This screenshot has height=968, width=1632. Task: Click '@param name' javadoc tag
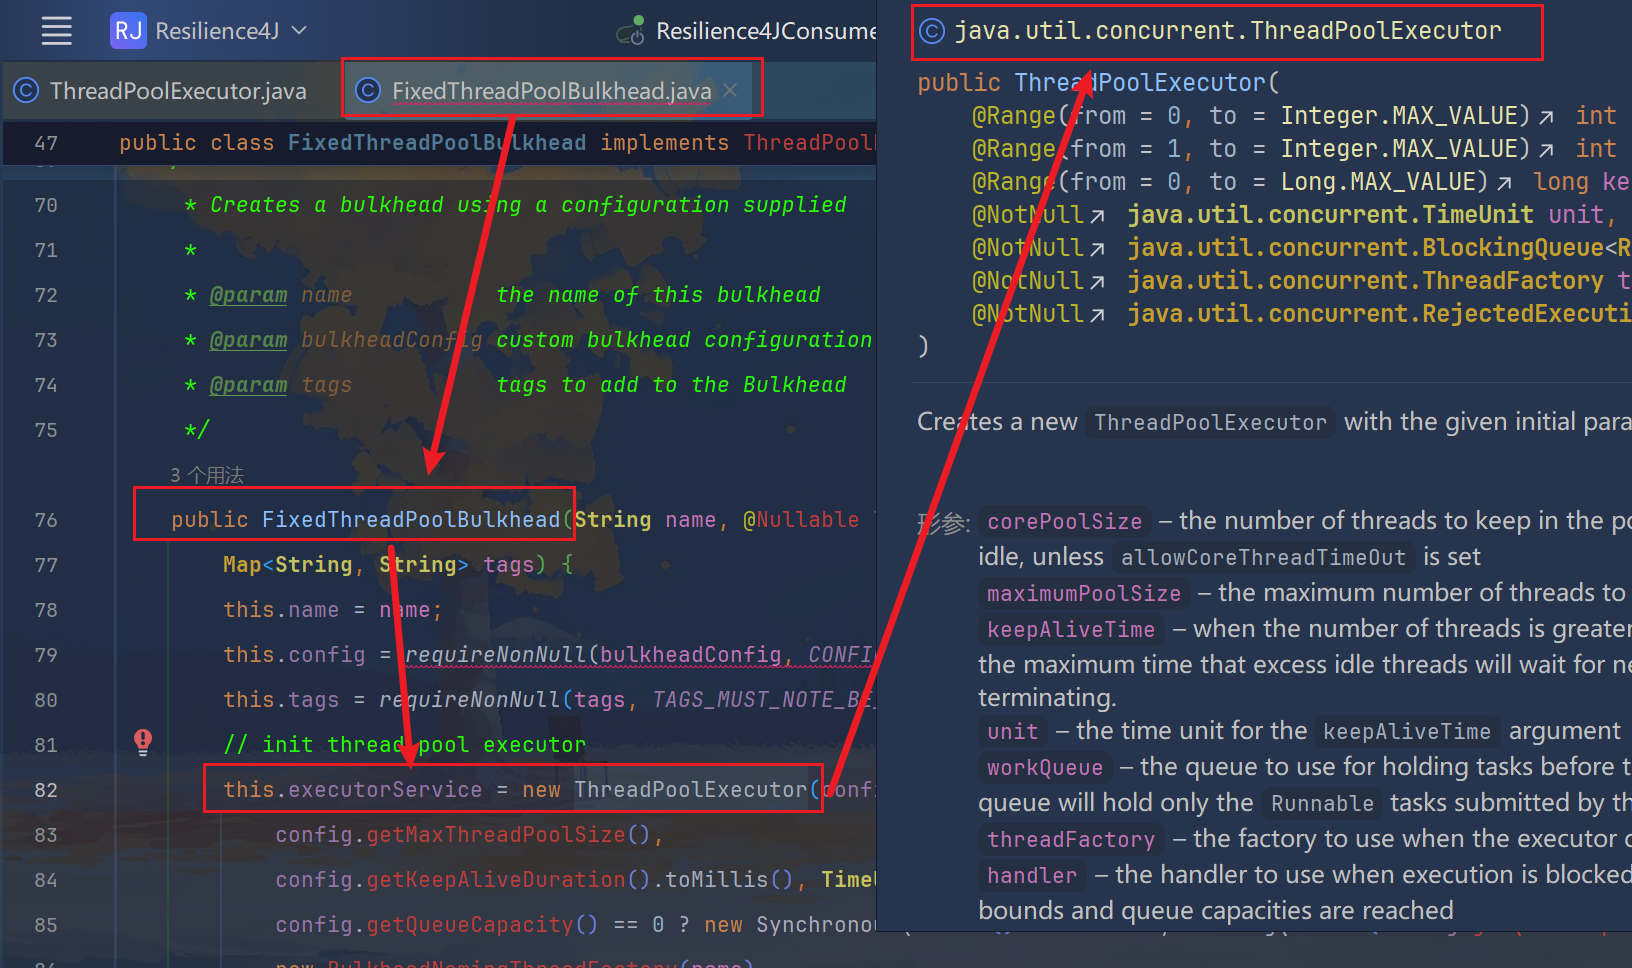point(280,295)
